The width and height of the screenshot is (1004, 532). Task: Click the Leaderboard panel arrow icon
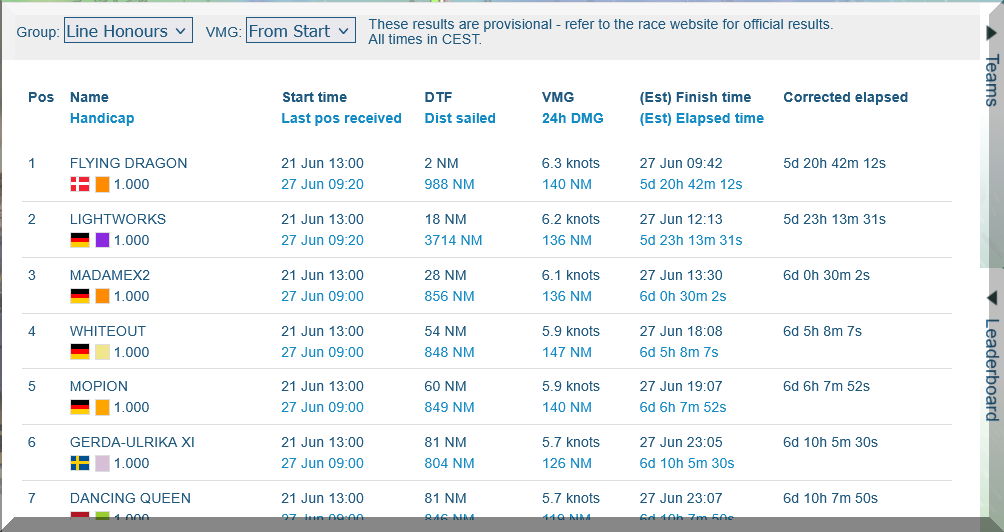point(992,298)
